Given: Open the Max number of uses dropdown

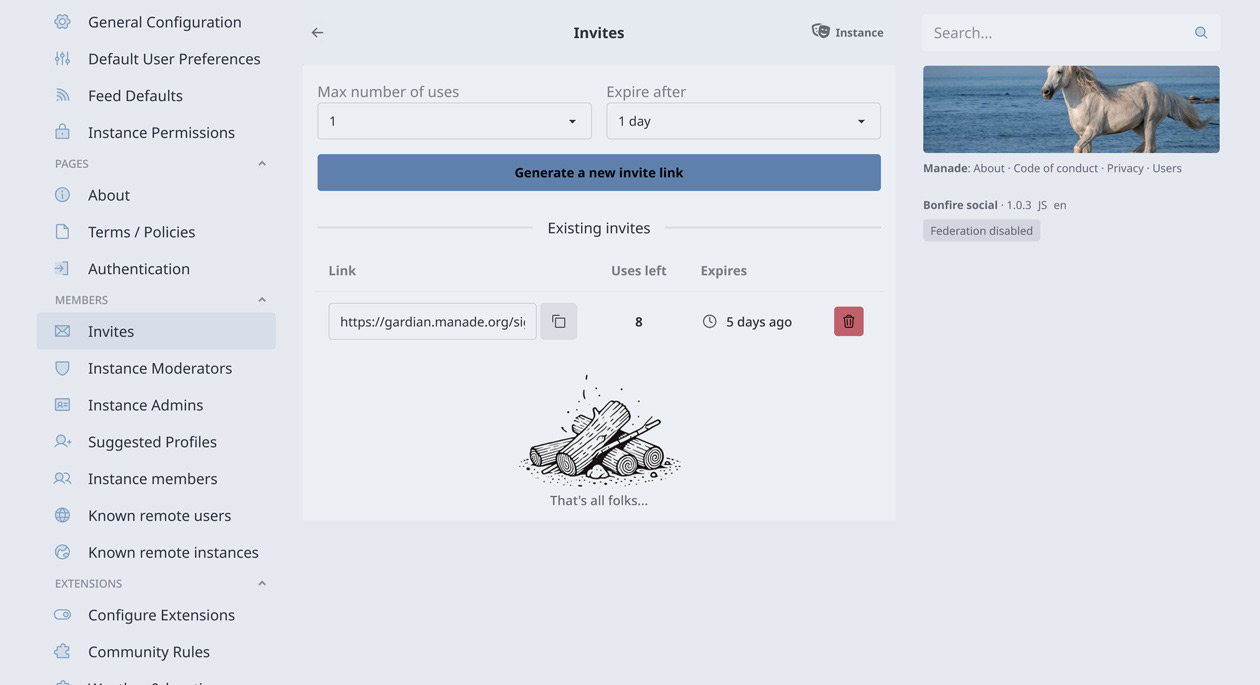Looking at the screenshot, I should [454, 121].
